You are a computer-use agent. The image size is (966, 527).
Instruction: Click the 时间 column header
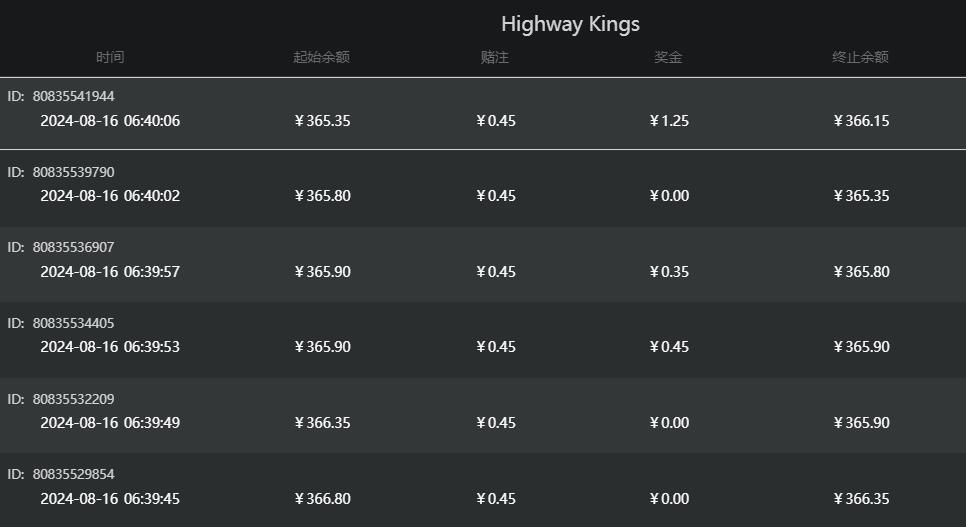tap(110, 58)
